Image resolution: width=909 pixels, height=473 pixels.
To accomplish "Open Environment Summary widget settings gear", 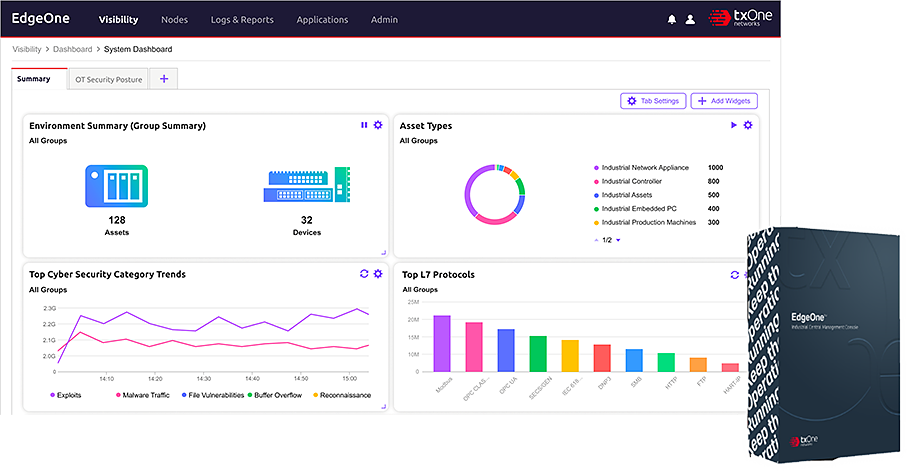I will pyautogui.click(x=378, y=125).
